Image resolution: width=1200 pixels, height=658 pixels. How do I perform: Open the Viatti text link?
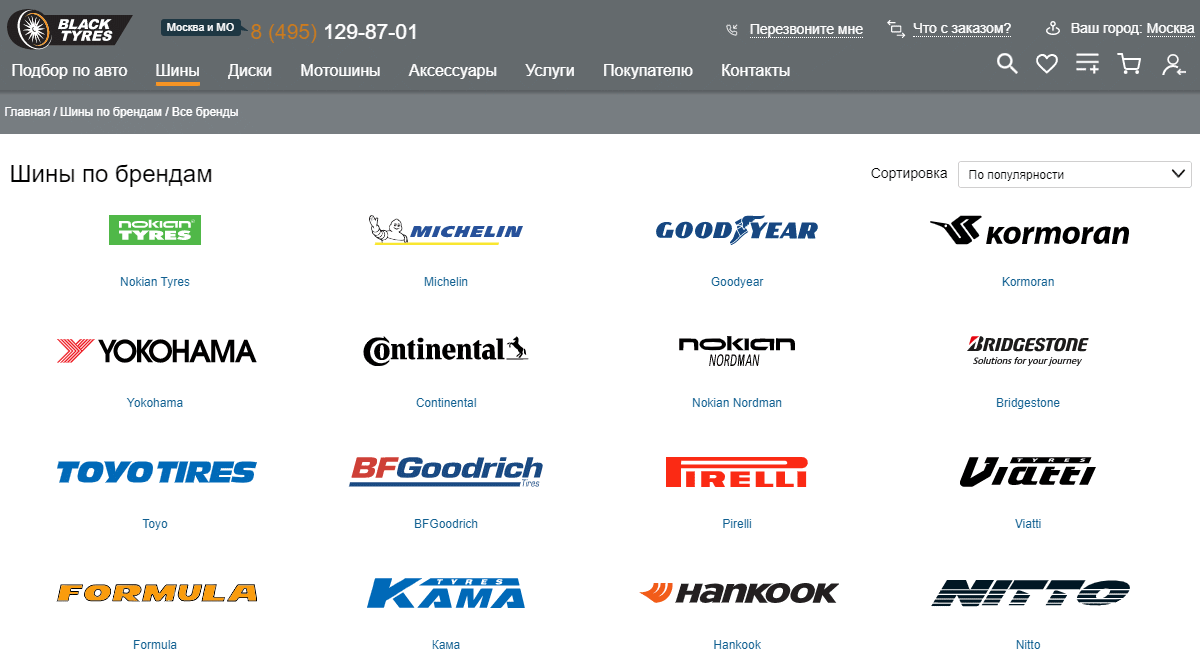click(1028, 524)
